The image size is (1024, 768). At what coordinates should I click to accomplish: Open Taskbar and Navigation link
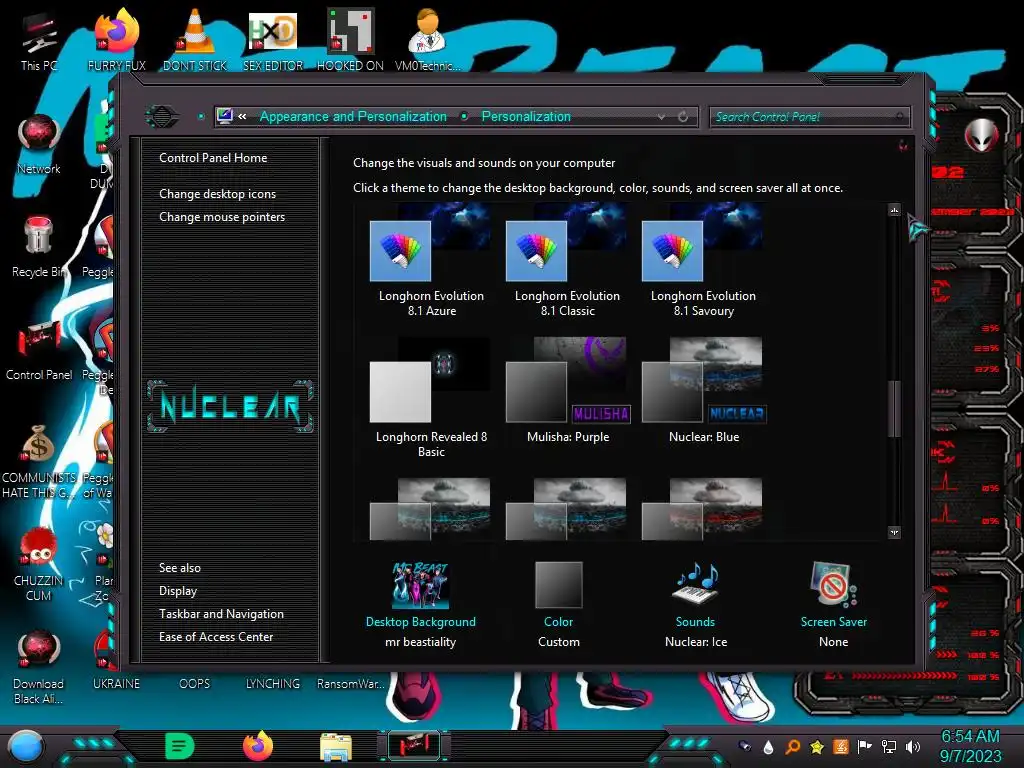point(221,614)
